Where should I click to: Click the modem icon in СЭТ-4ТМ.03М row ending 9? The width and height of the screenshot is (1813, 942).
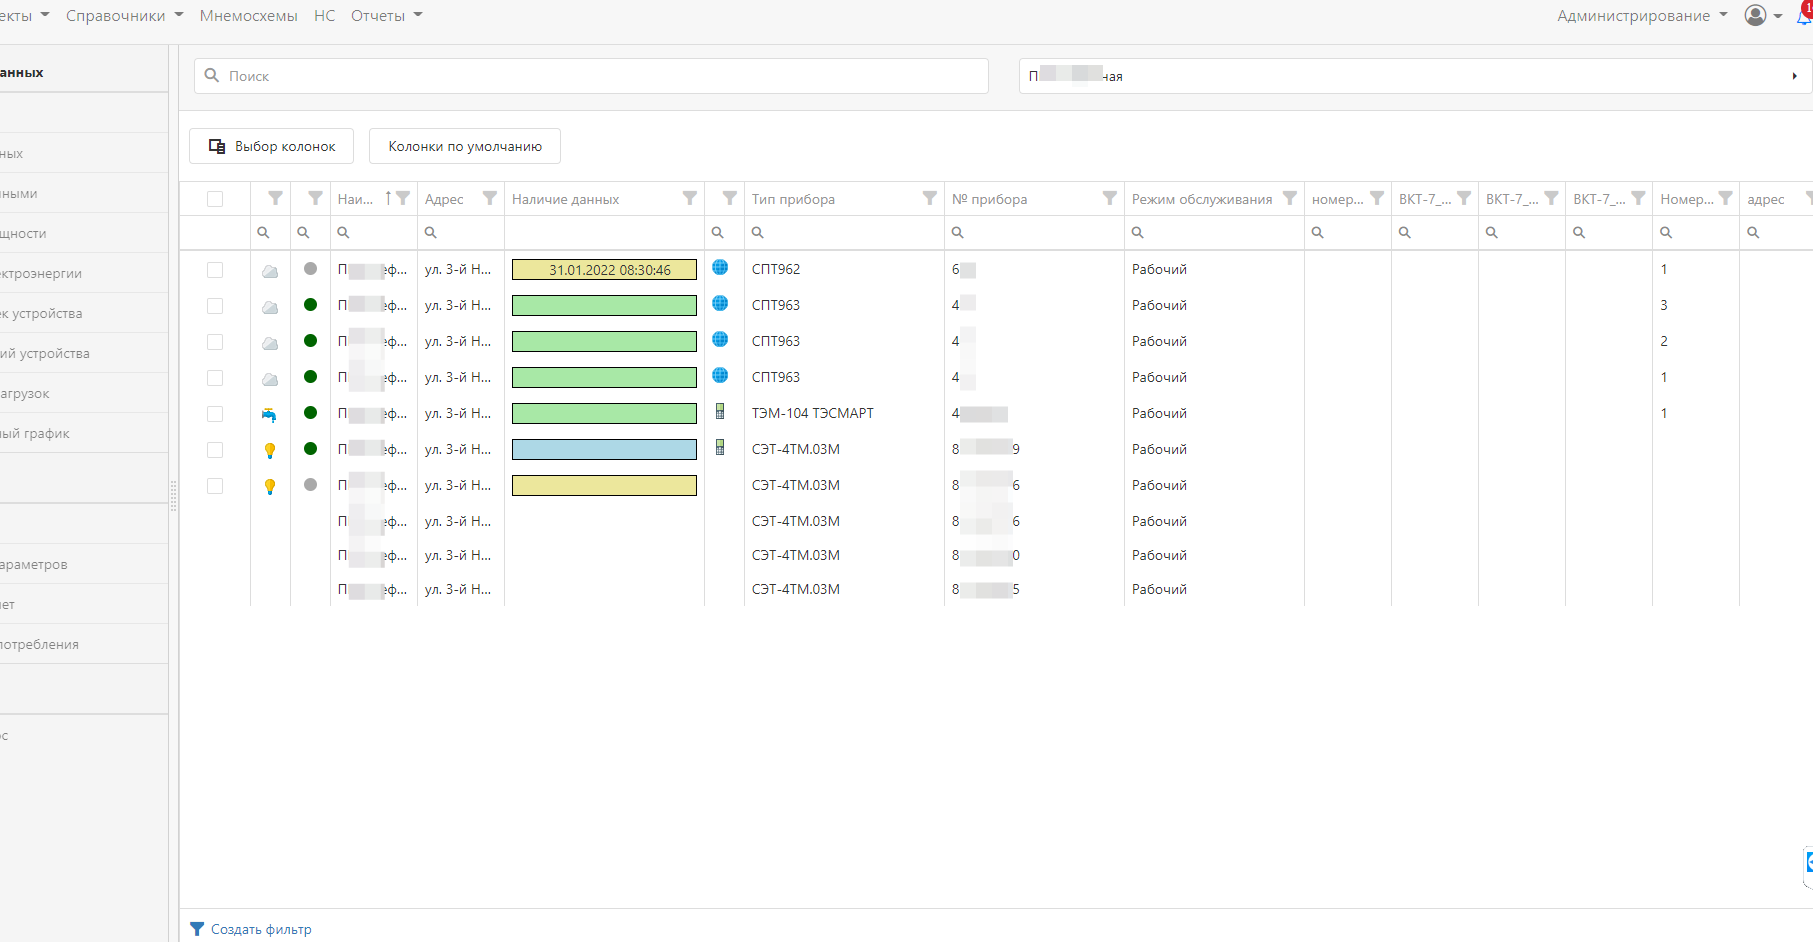pyautogui.click(x=720, y=447)
